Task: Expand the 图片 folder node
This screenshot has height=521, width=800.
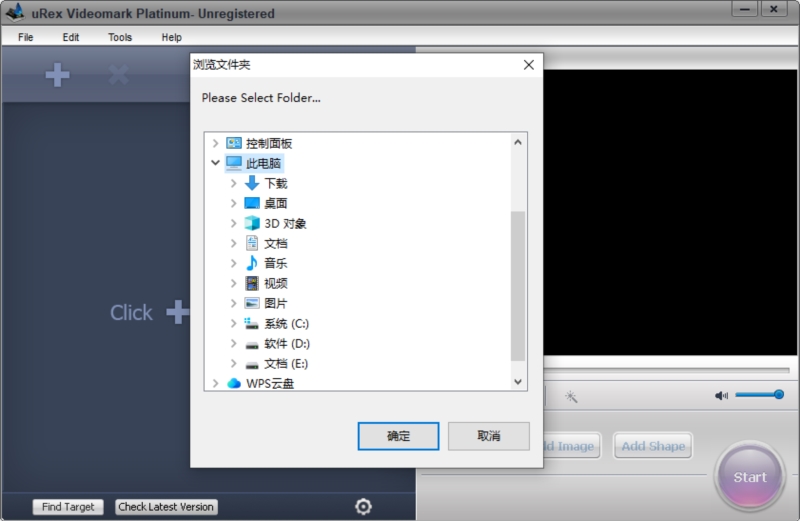Action: [x=234, y=303]
